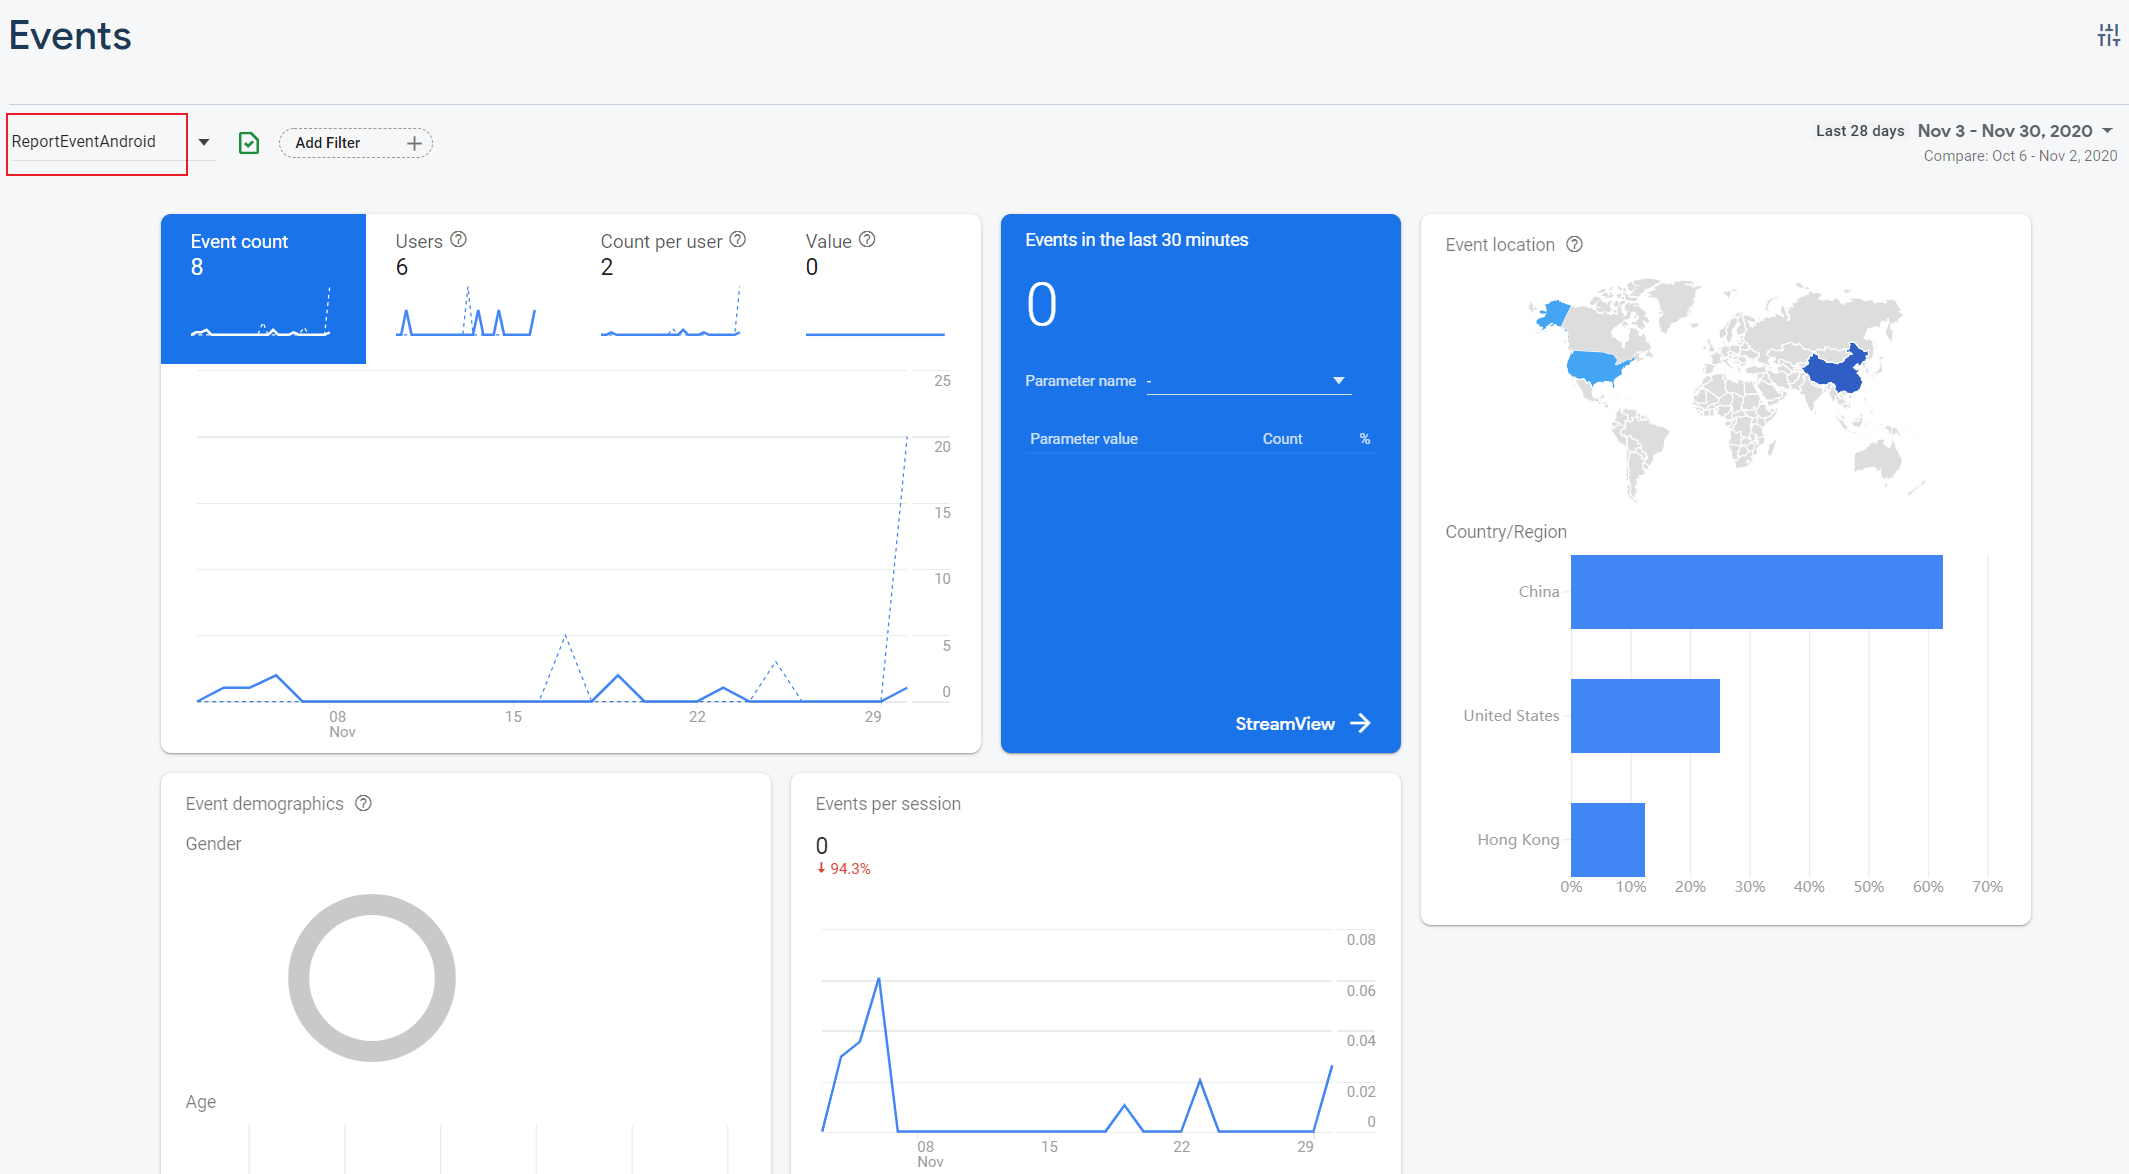Open the customize report sliders icon

click(x=2108, y=36)
